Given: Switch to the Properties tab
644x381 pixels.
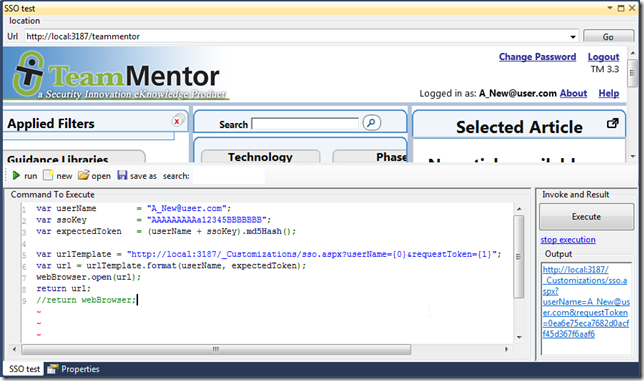Looking at the screenshot, I should 74,369.
